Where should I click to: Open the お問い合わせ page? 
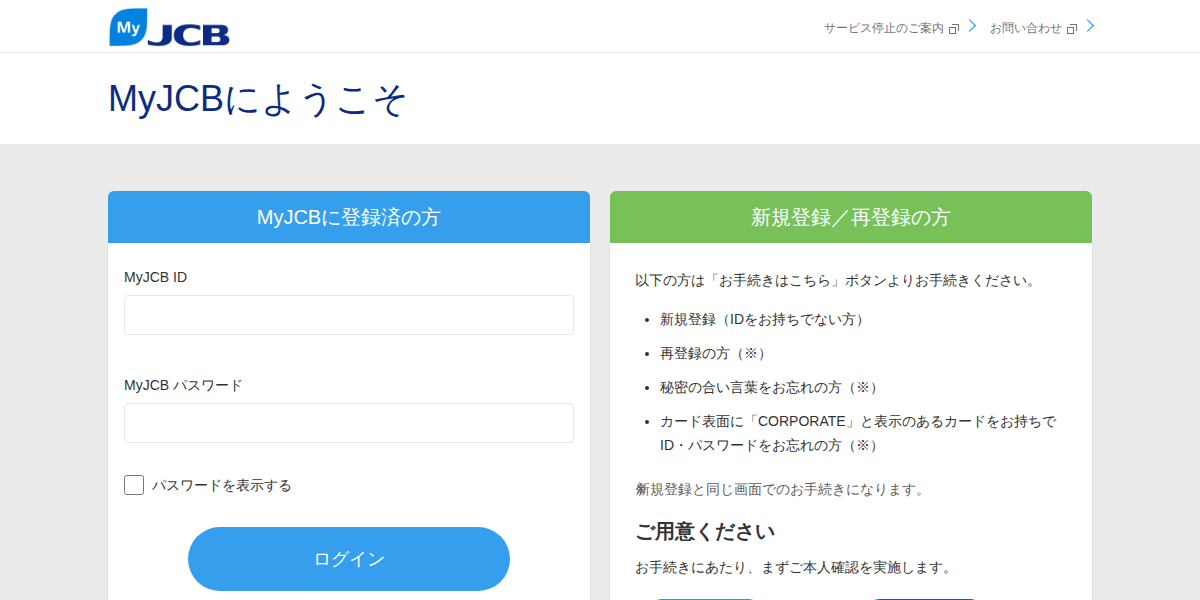coord(1025,28)
